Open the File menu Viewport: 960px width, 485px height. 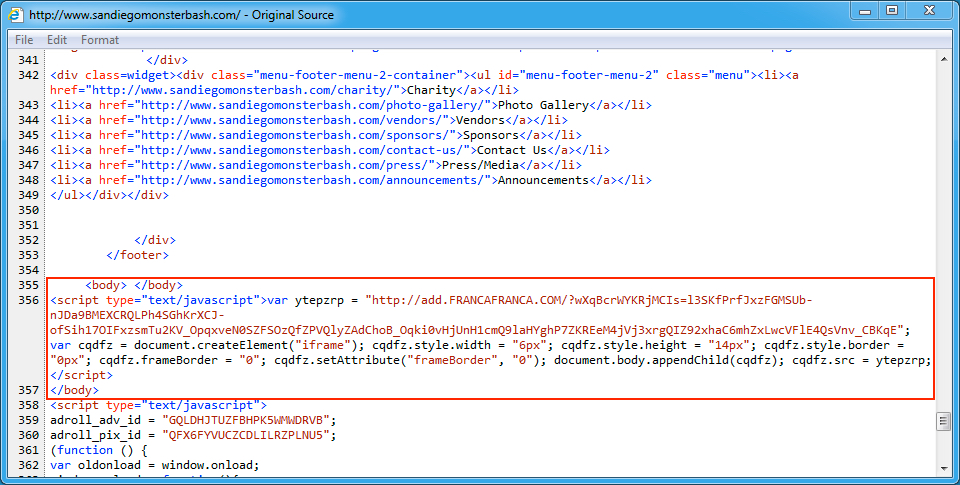pyautogui.click(x=24, y=40)
